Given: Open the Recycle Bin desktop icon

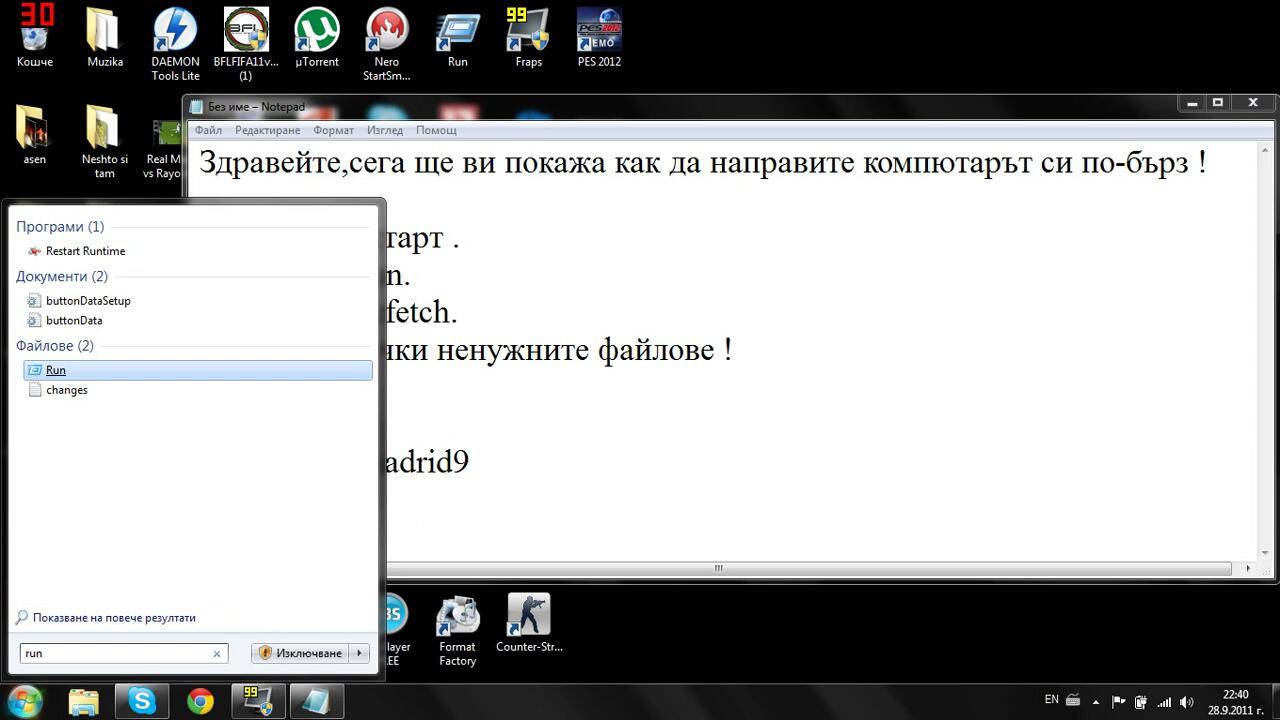Looking at the screenshot, I should (35, 35).
